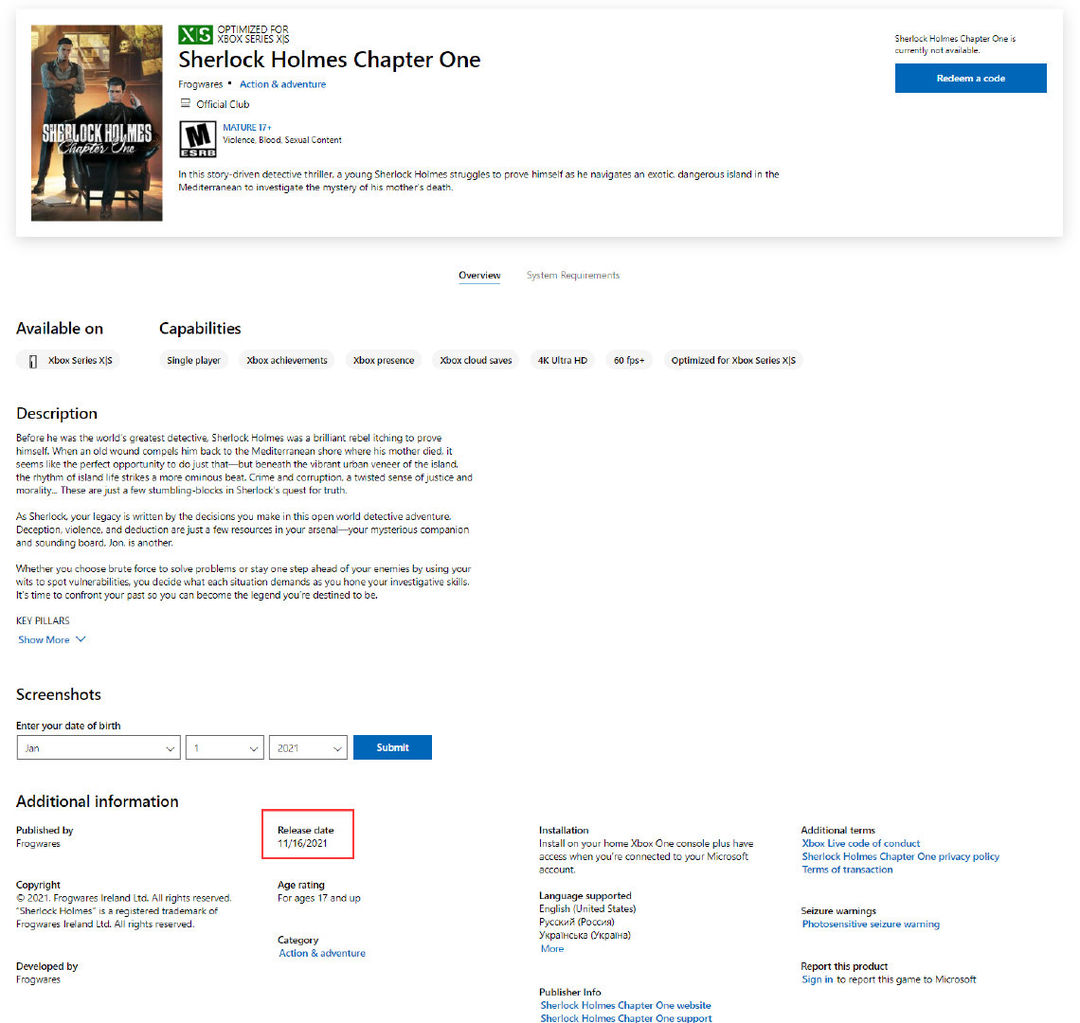Switch to the System Requirements tab

point(573,275)
